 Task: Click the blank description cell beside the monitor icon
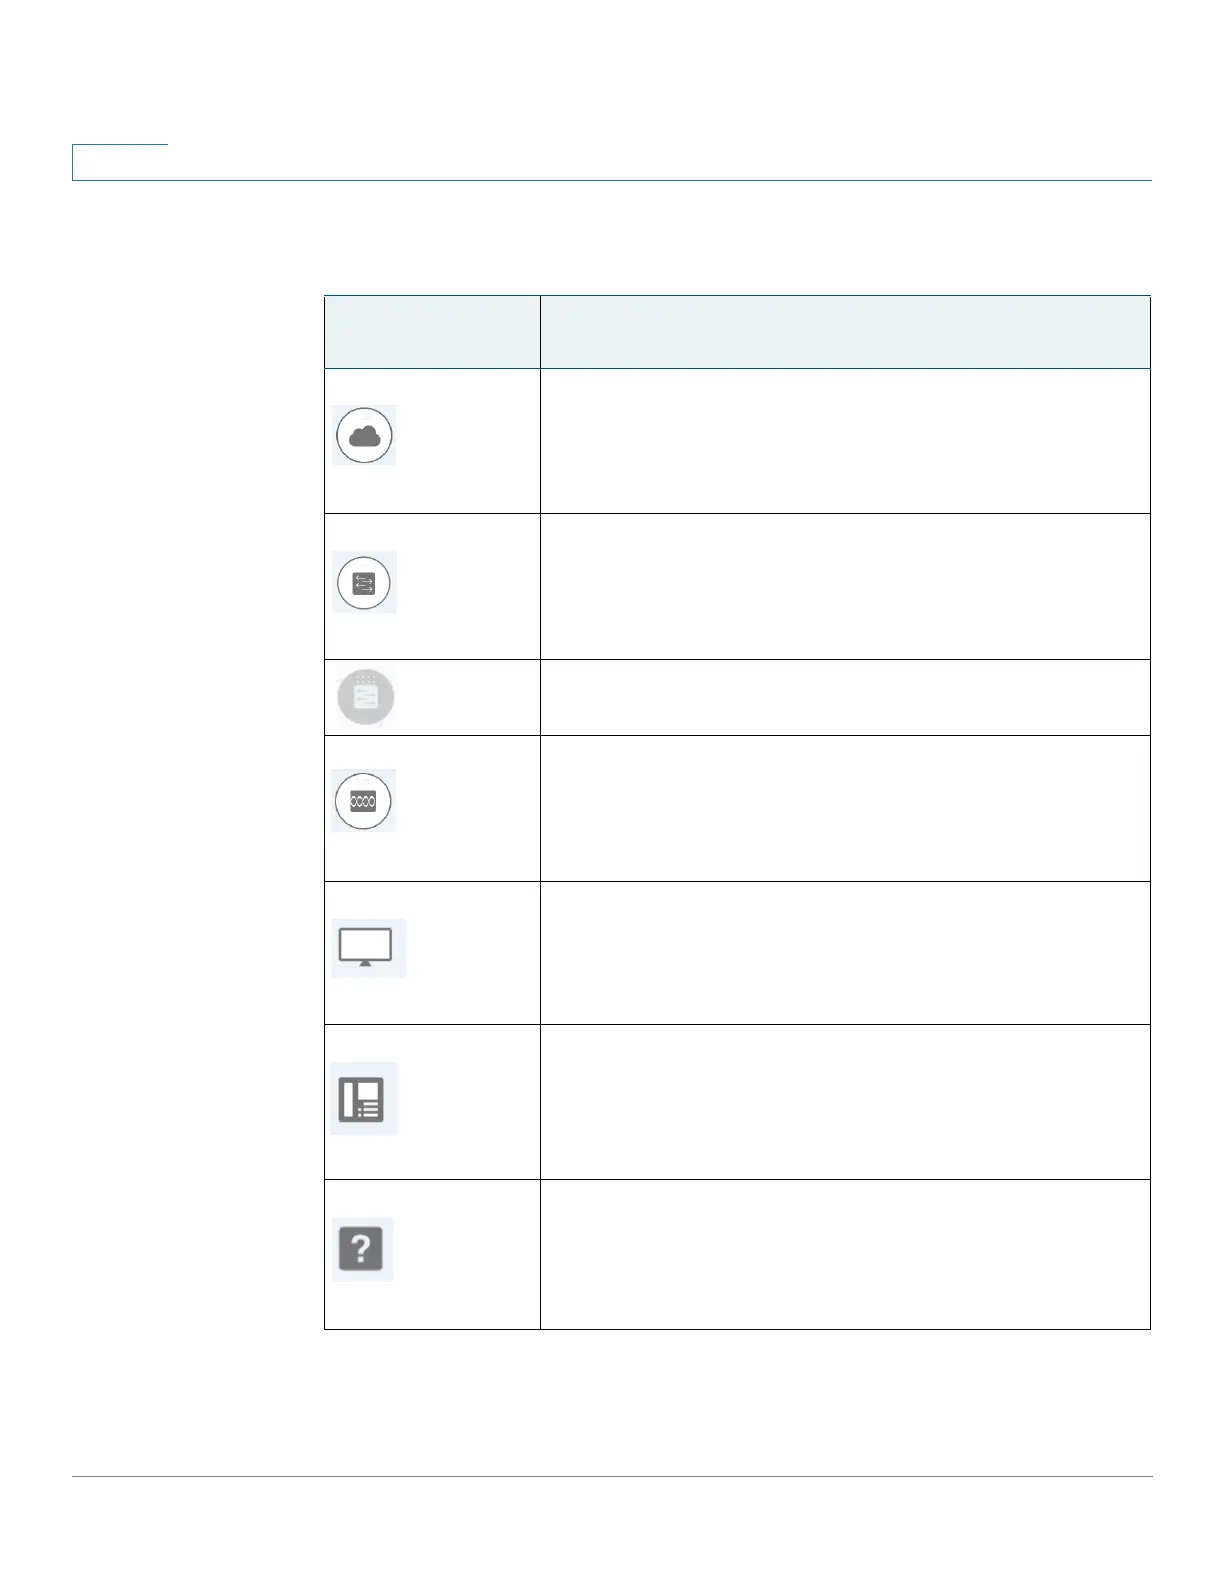point(845,952)
